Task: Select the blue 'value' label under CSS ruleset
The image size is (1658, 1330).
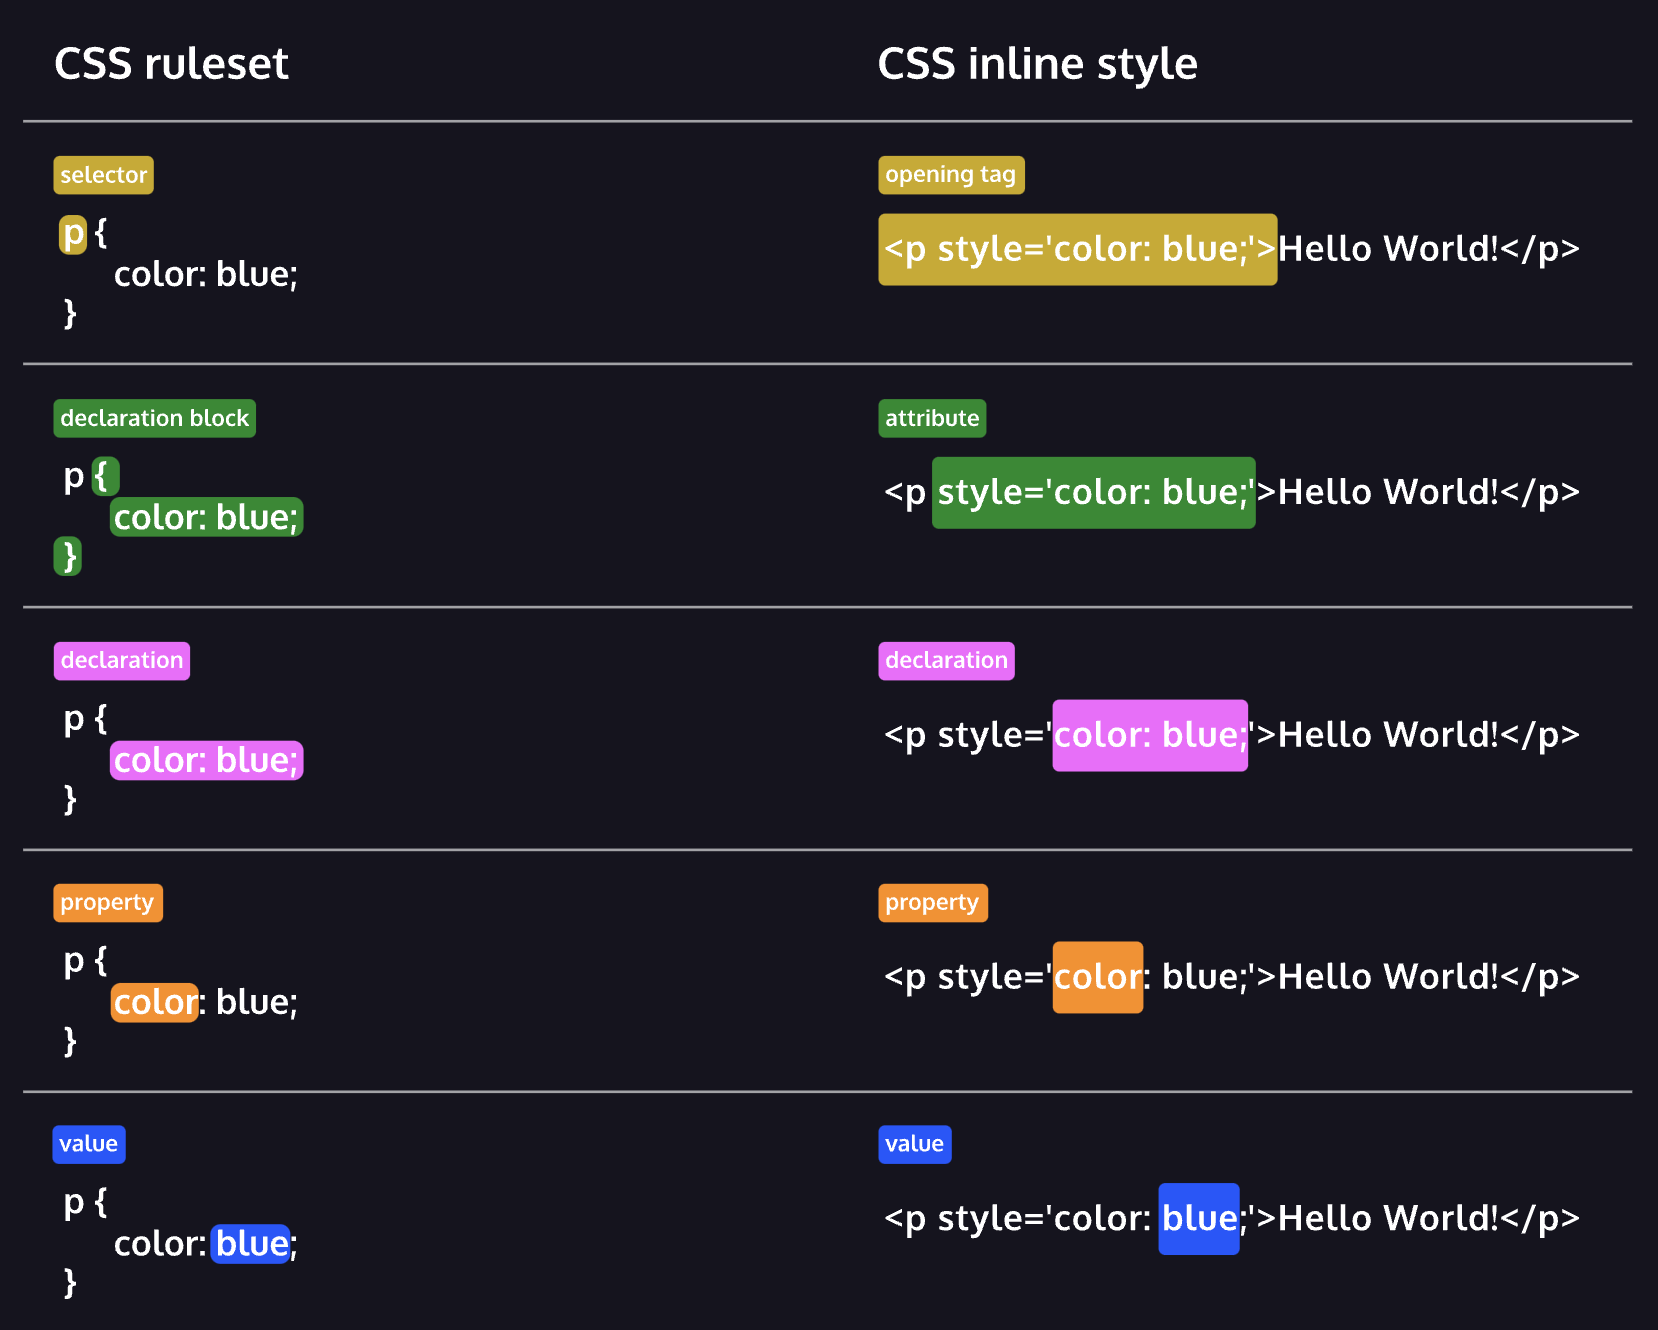Action: [88, 1144]
